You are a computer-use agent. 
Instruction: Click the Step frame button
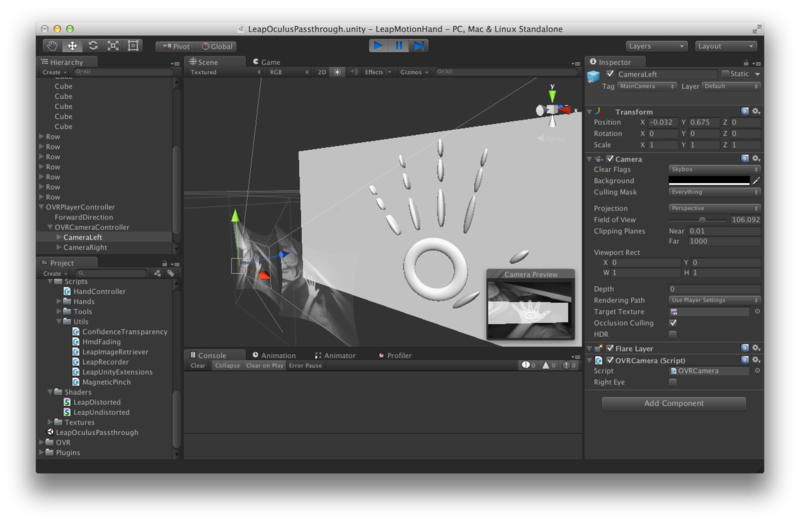pyautogui.click(x=418, y=46)
